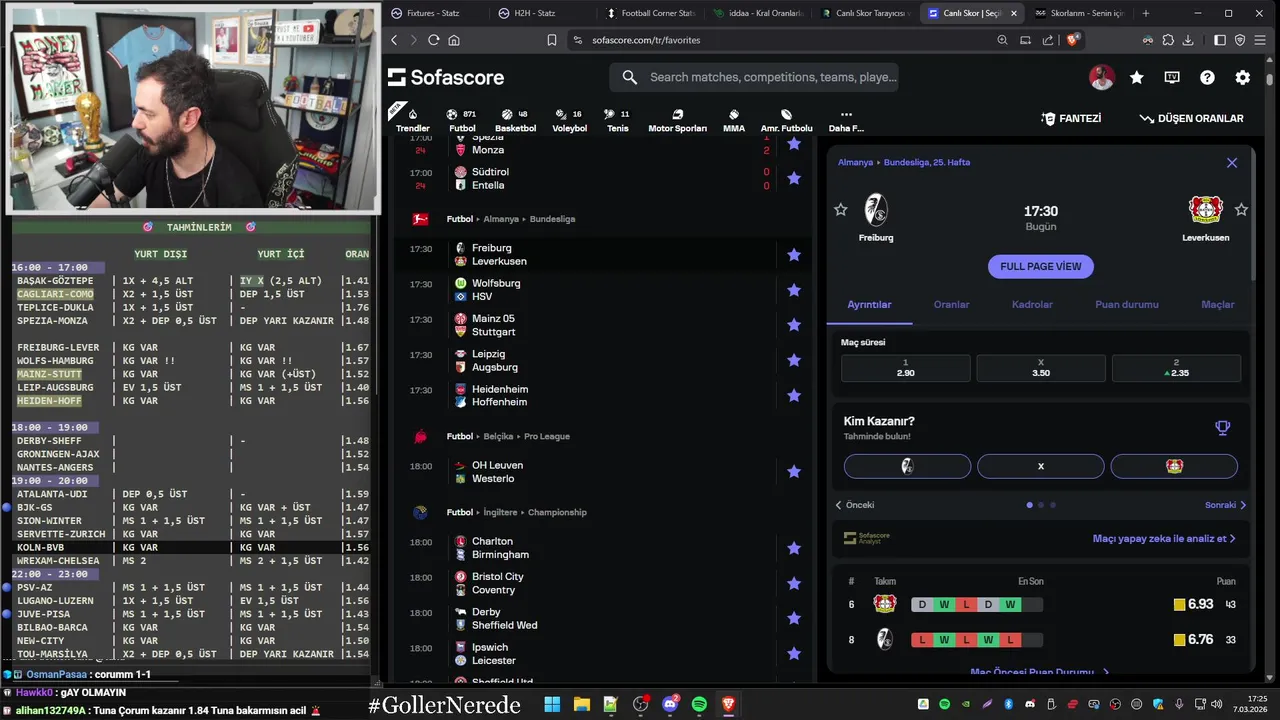Switch to the Puan durumu tab
Viewport: 1280px width, 720px height.
pyautogui.click(x=1126, y=304)
